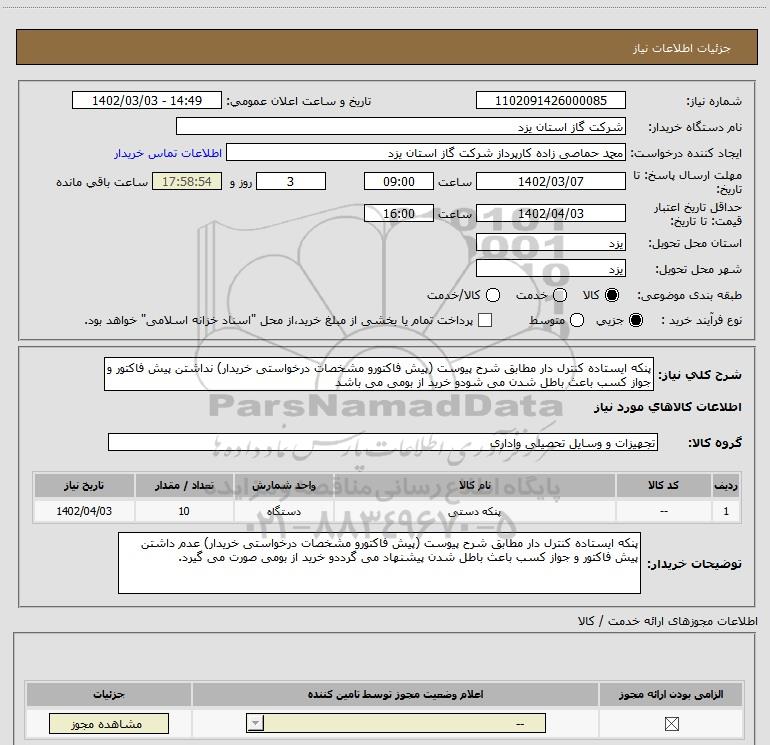The height and width of the screenshot is (745, 770).
Task: Click the کد کالا column header
Action: tap(663, 485)
